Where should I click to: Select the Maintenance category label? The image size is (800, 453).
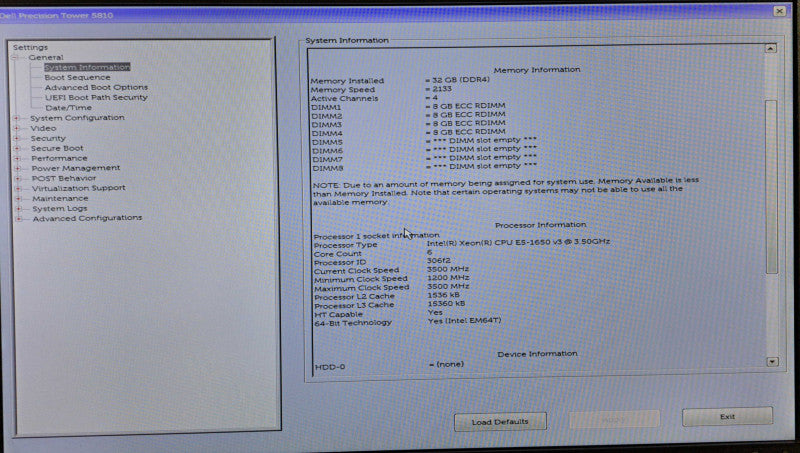coord(60,198)
